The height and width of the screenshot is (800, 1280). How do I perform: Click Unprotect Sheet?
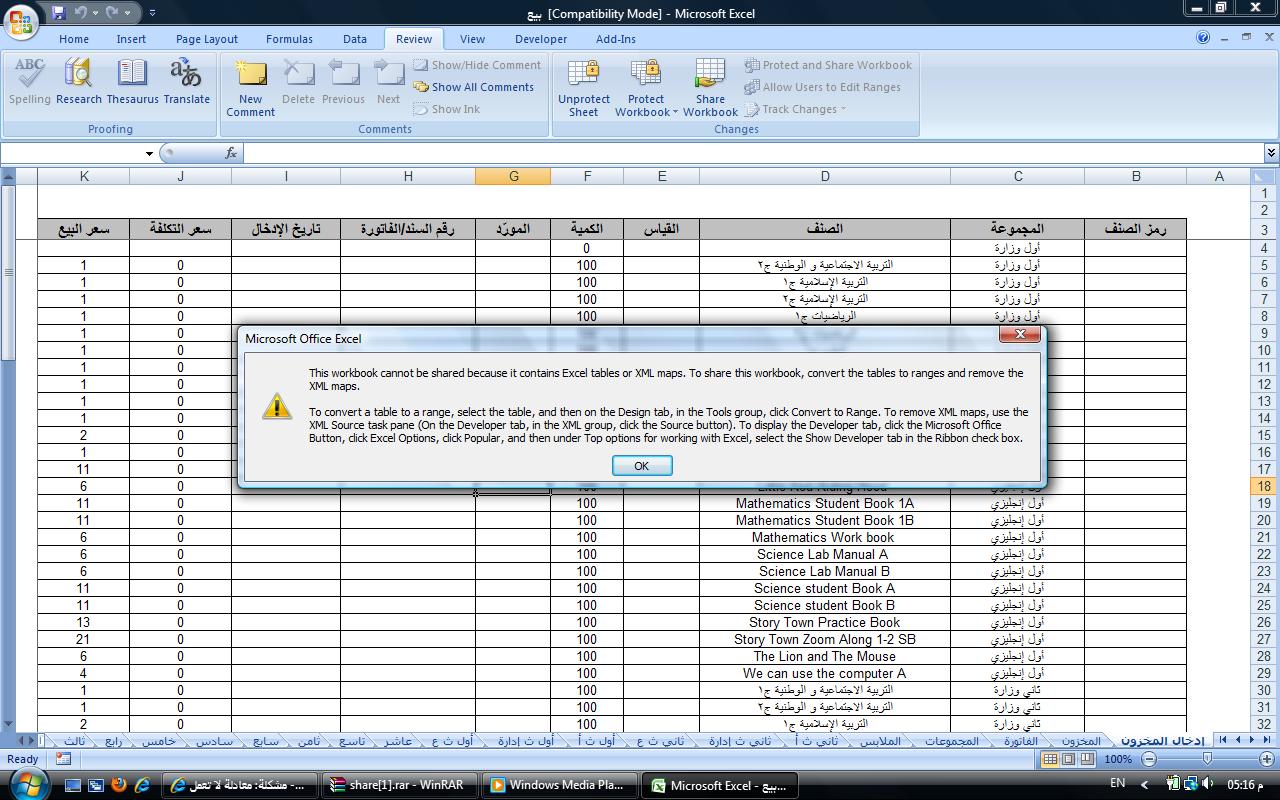[x=584, y=88]
